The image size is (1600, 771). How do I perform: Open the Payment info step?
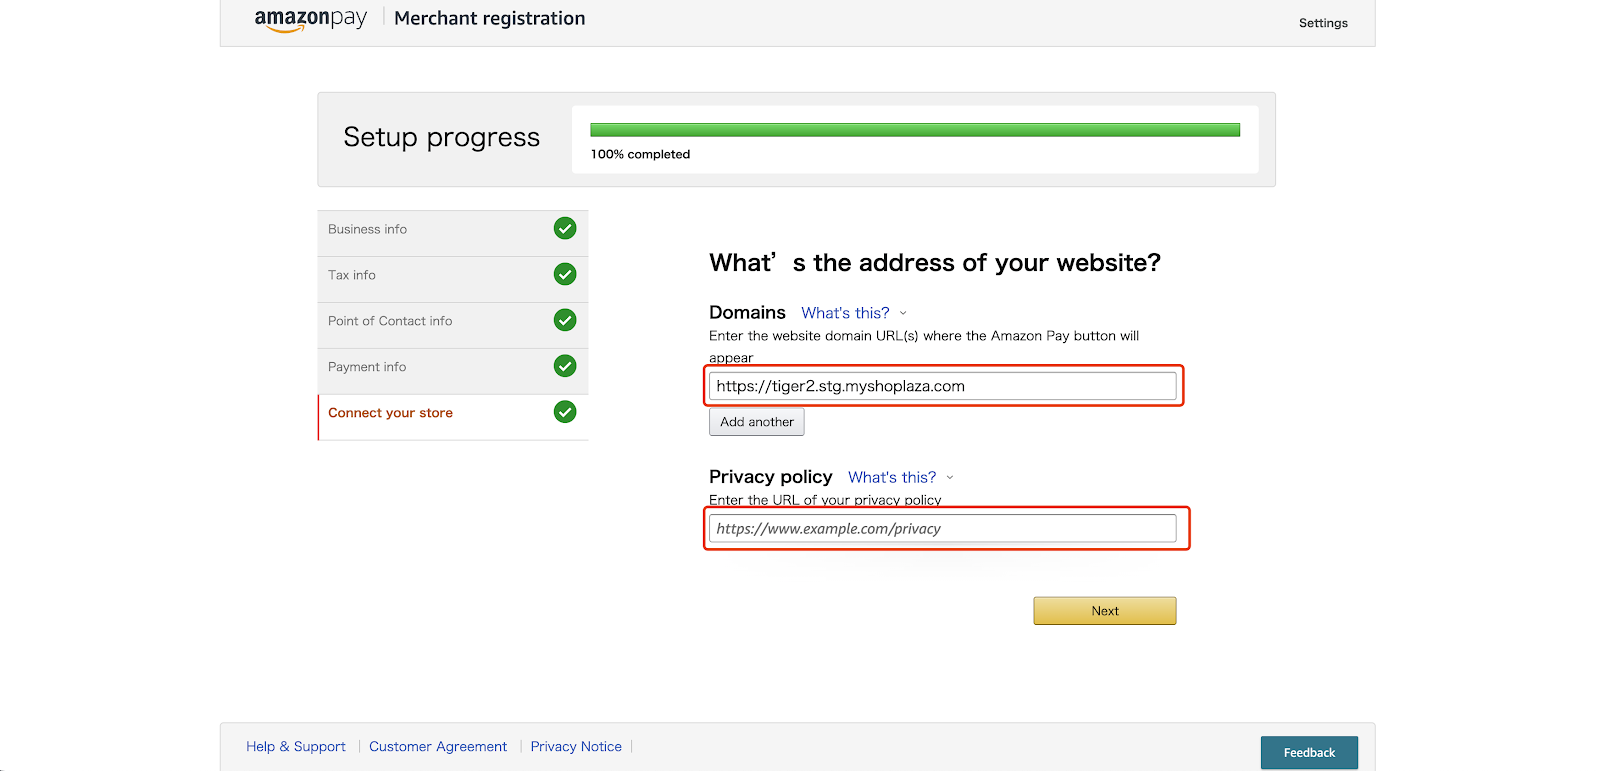(x=453, y=371)
